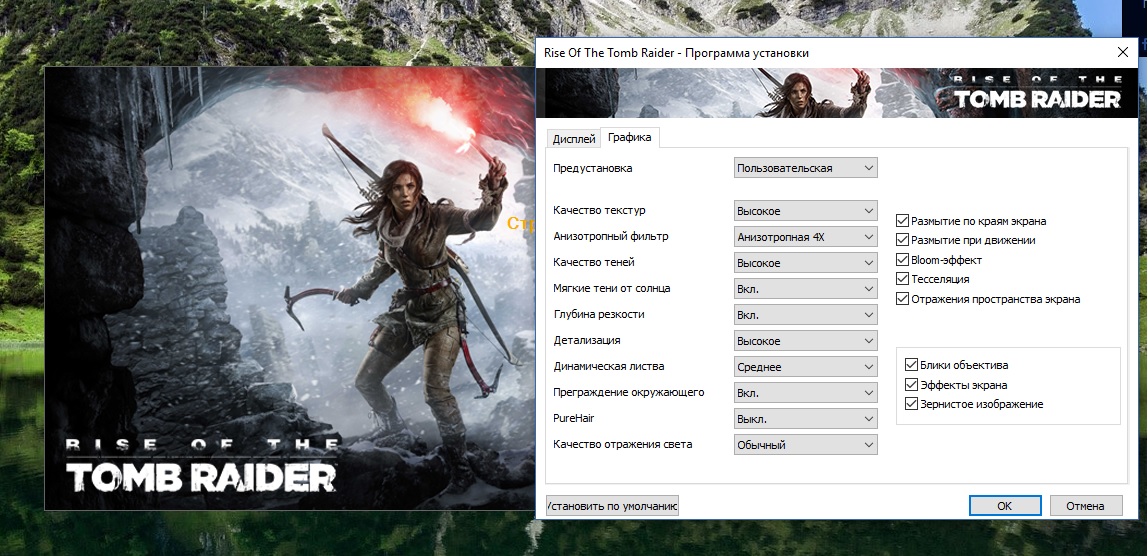The image size is (1148, 556).
Task: Open the Предустановка dropdown
Action: pyautogui.click(x=805, y=168)
